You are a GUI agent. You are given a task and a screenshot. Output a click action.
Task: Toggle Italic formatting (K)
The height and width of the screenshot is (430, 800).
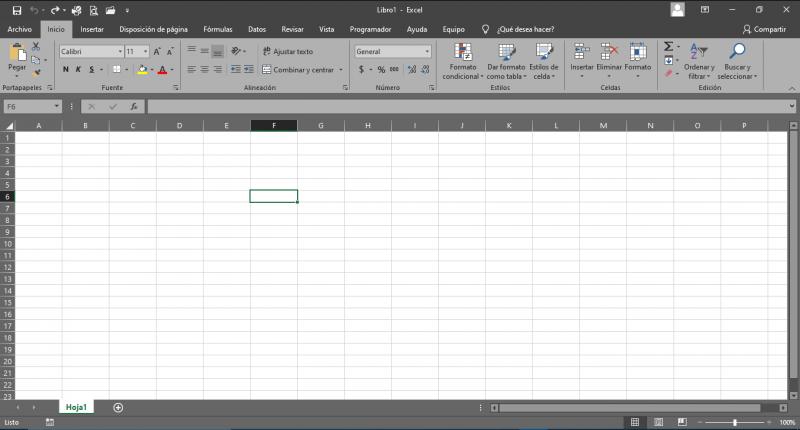click(78, 69)
